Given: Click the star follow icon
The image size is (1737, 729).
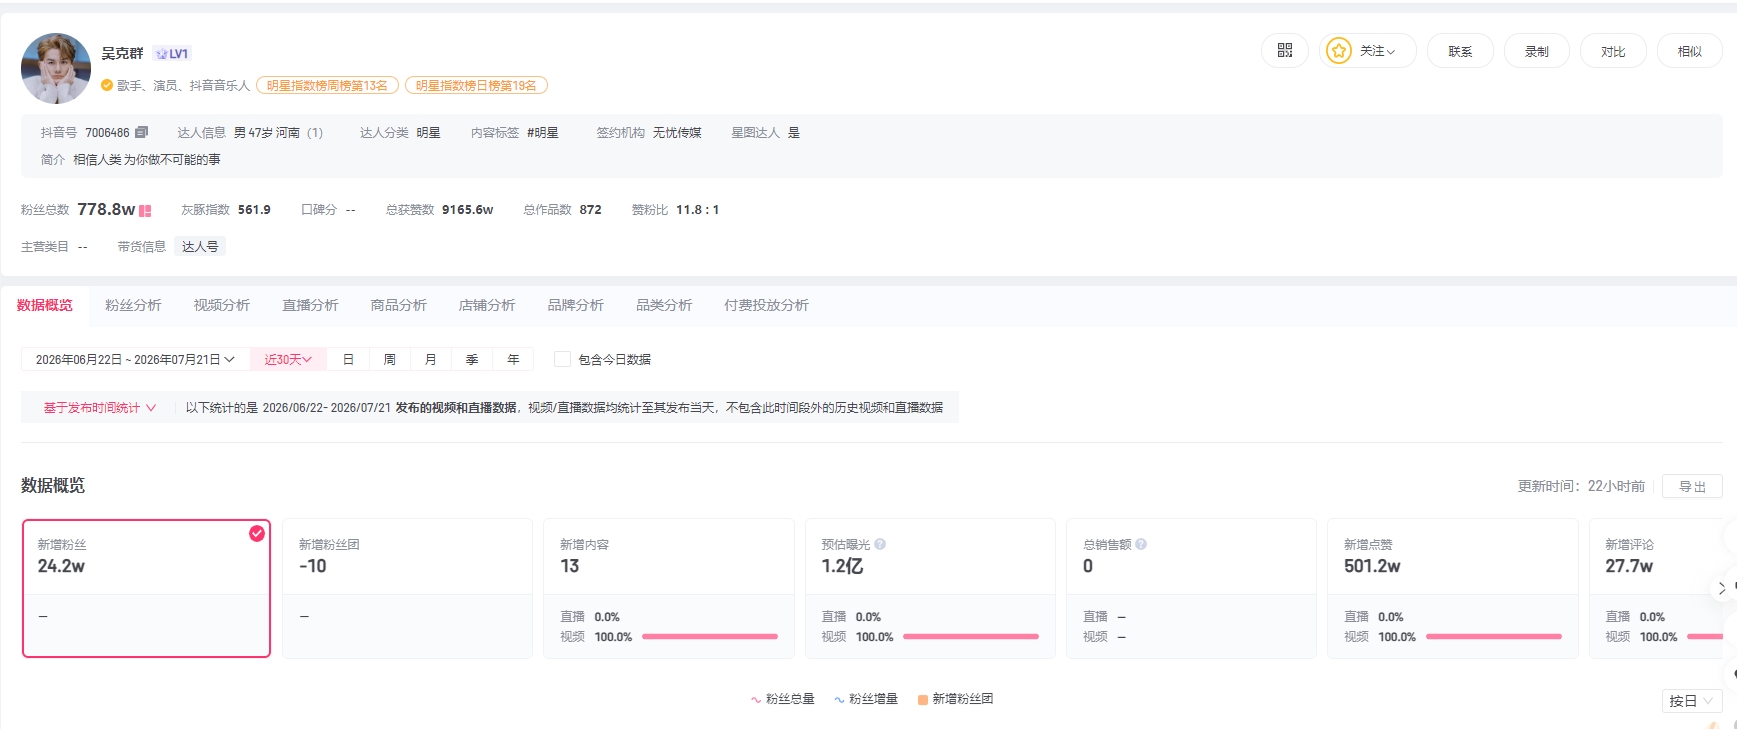Looking at the screenshot, I should (x=1338, y=51).
